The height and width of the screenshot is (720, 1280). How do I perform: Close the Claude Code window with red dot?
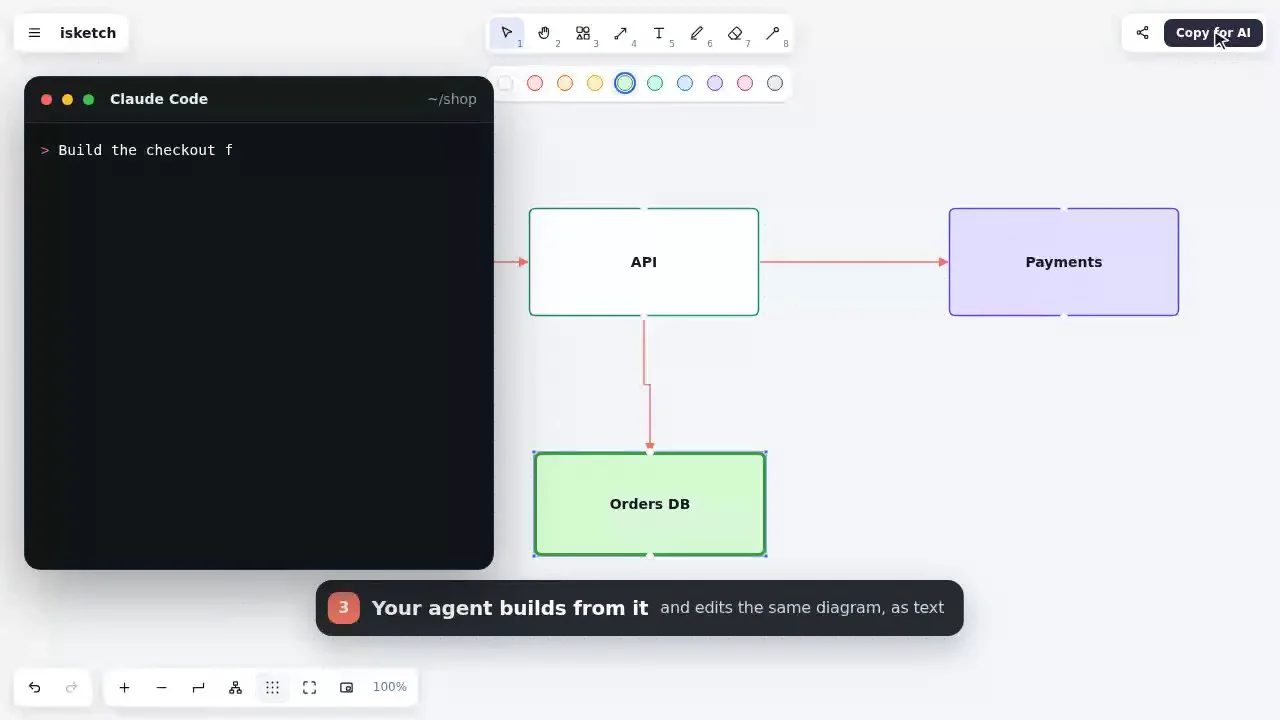tap(46, 99)
